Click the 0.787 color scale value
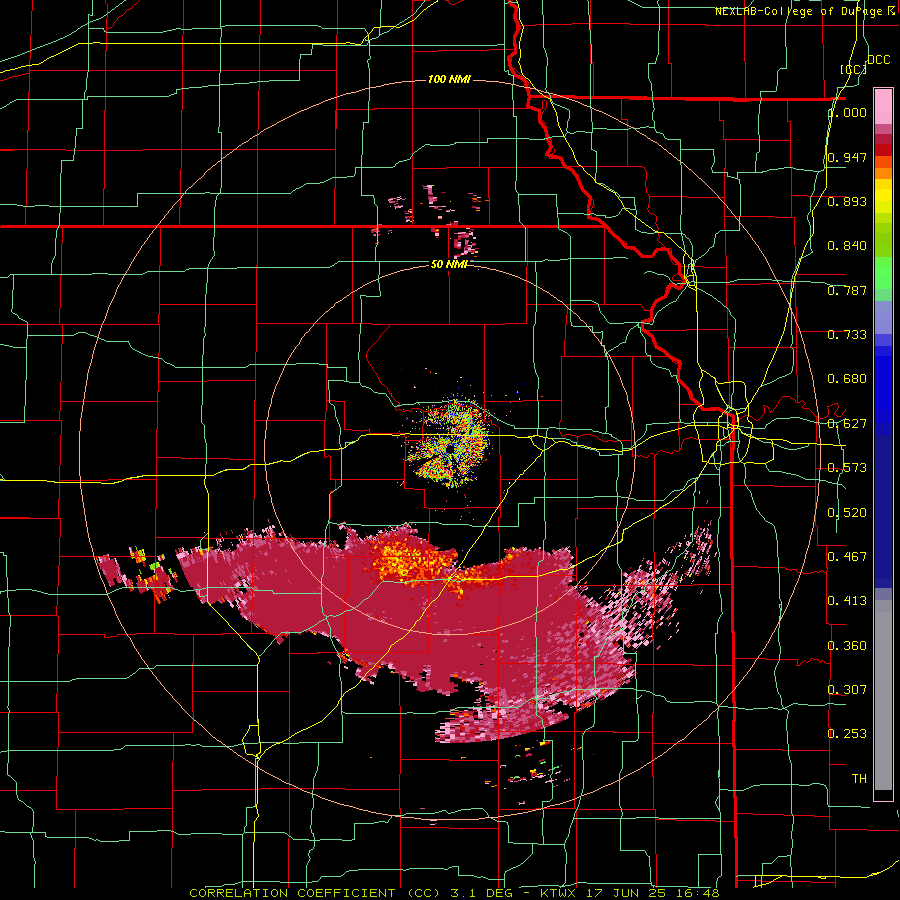 pos(847,290)
